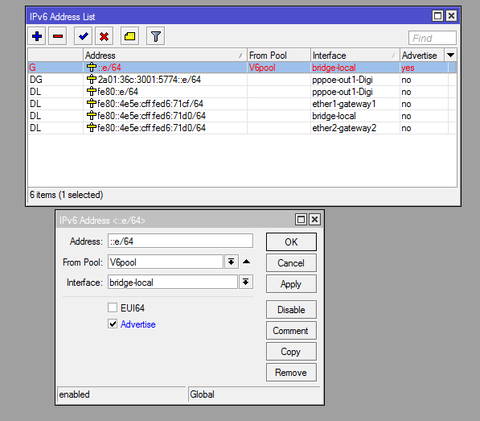Image resolution: width=480 pixels, height=421 pixels.
Task: Close the IPv6 Address dialog
Action: (315, 219)
